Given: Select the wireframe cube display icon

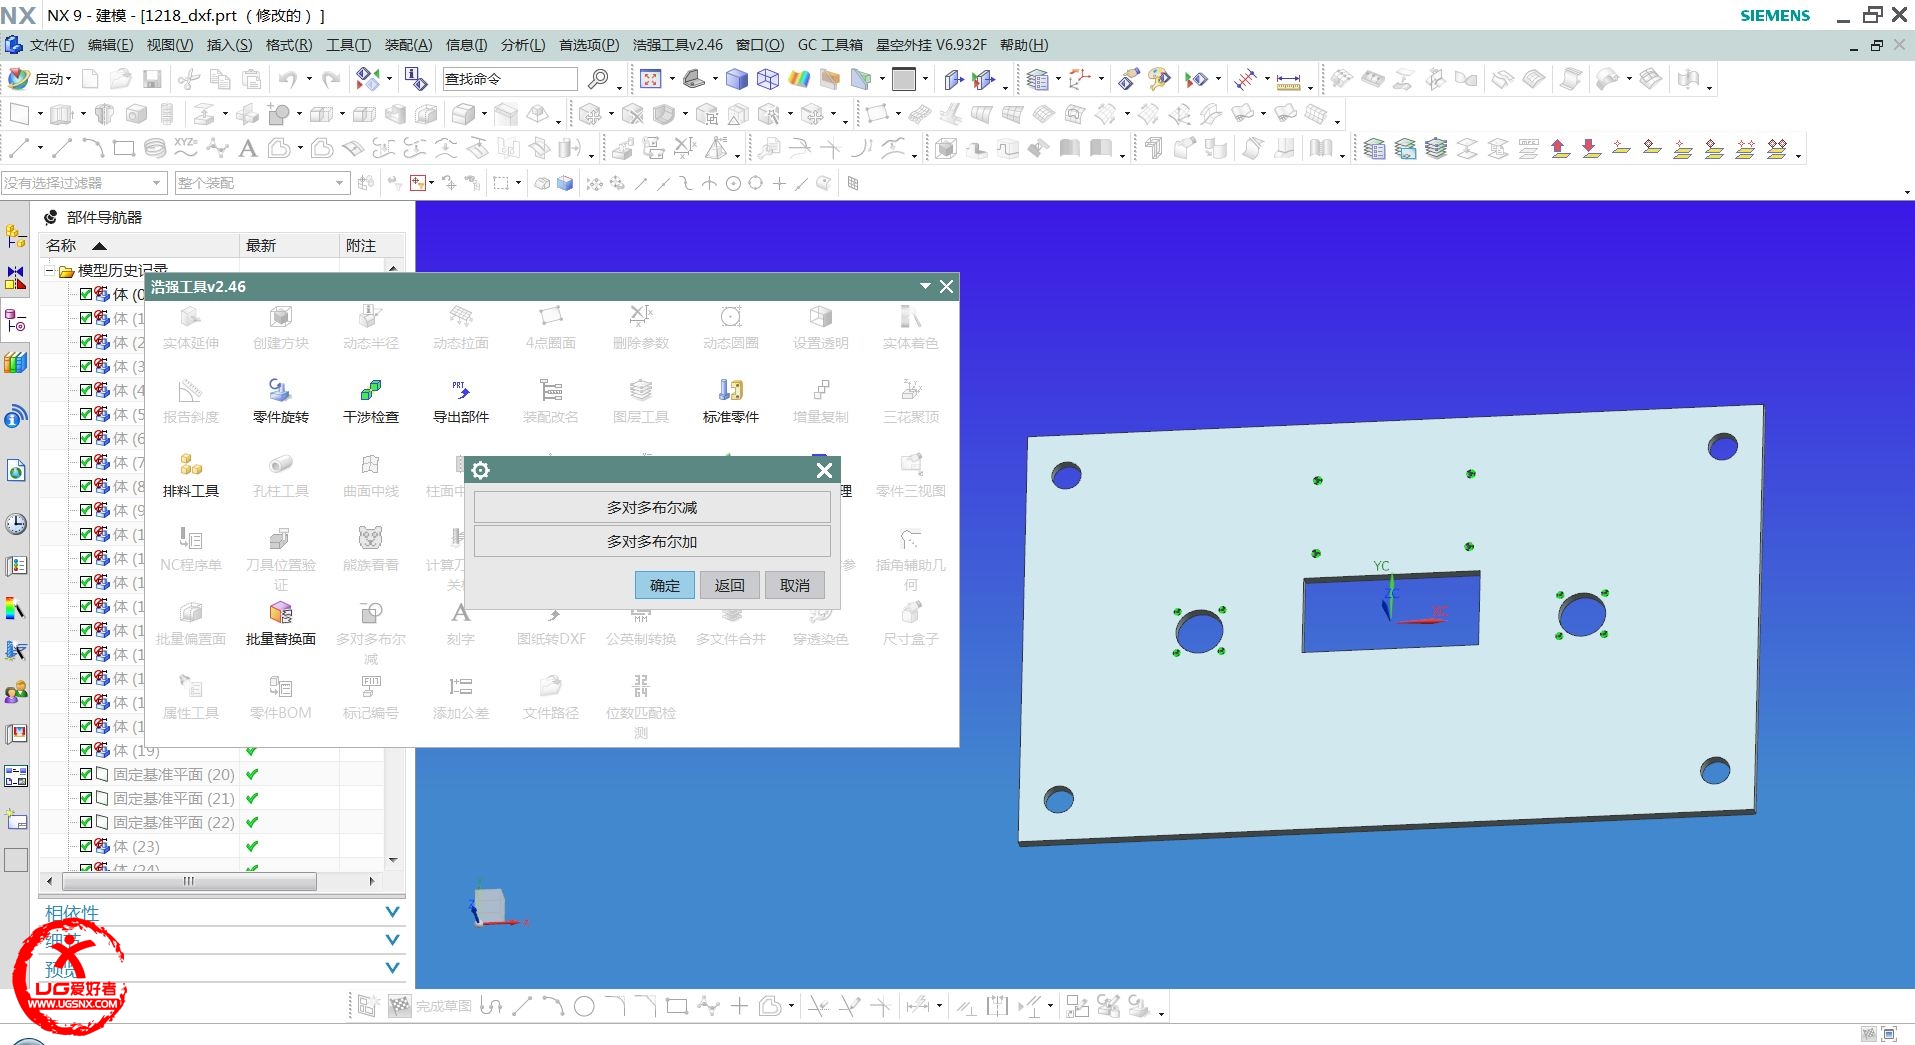Looking at the screenshot, I should (768, 79).
